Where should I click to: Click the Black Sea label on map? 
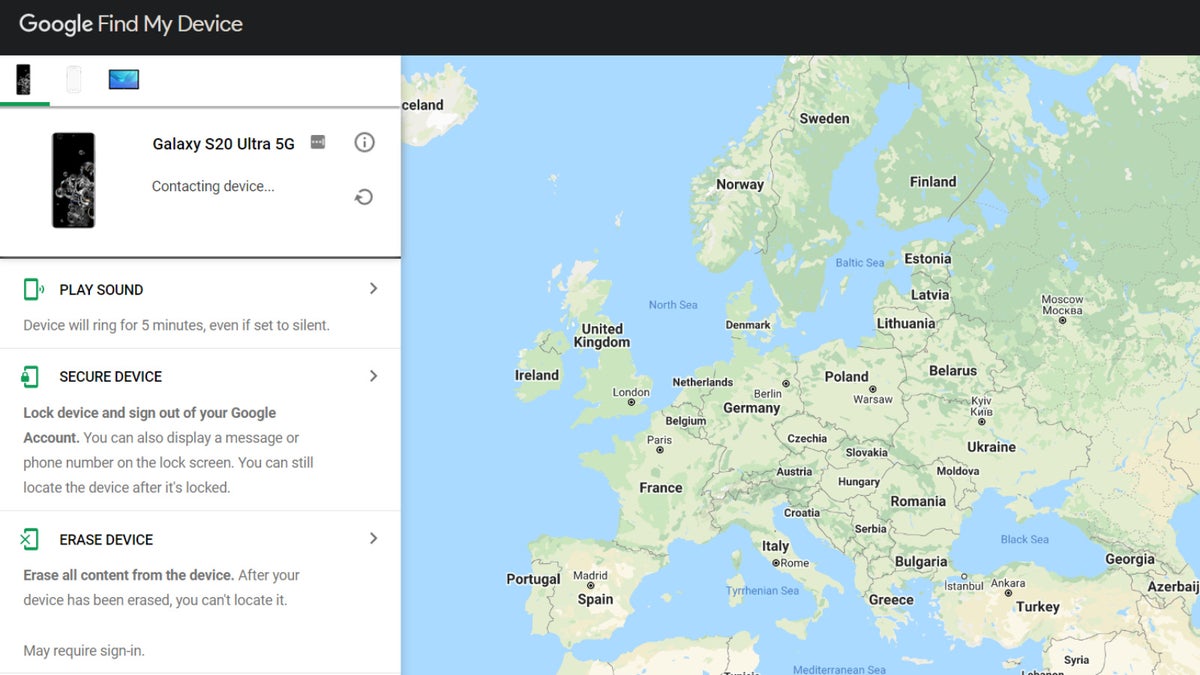pyautogui.click(x=1025, y=539)
